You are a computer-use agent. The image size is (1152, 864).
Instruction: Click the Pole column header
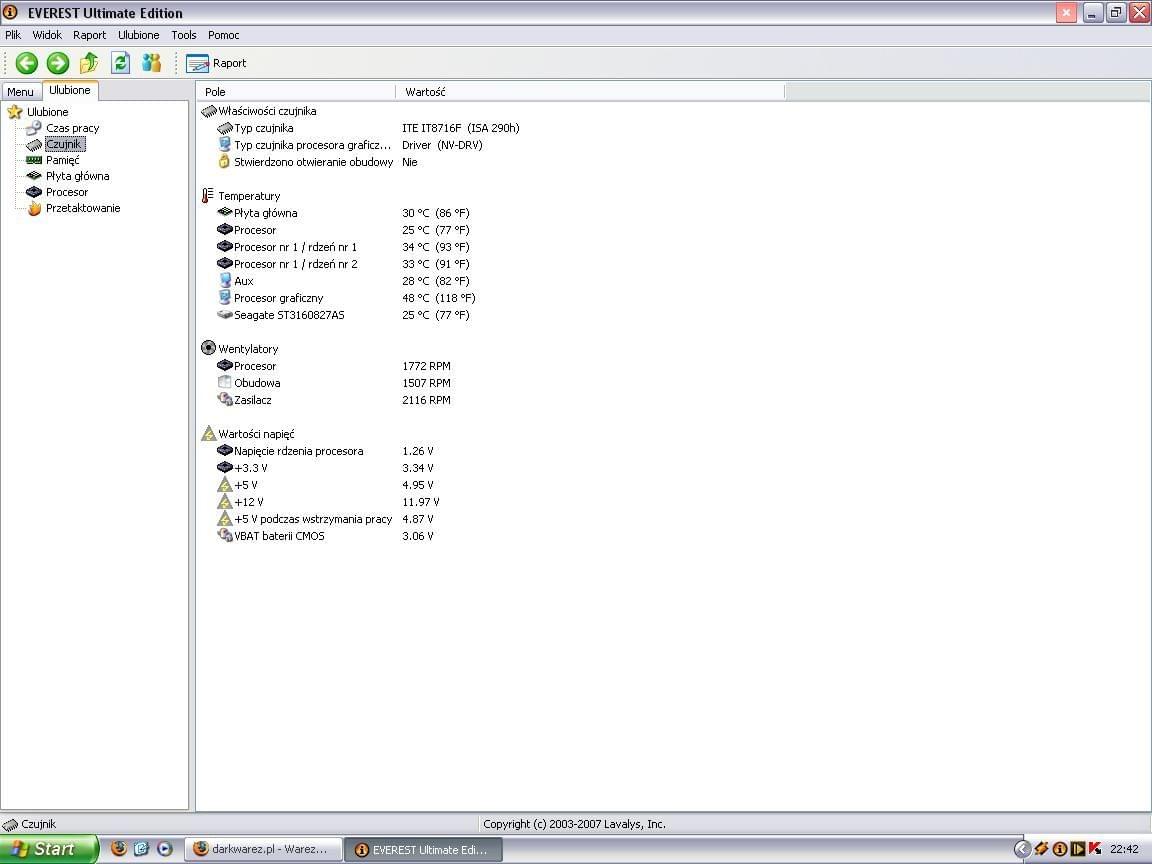pyautogui.click(x=296, y=92)
